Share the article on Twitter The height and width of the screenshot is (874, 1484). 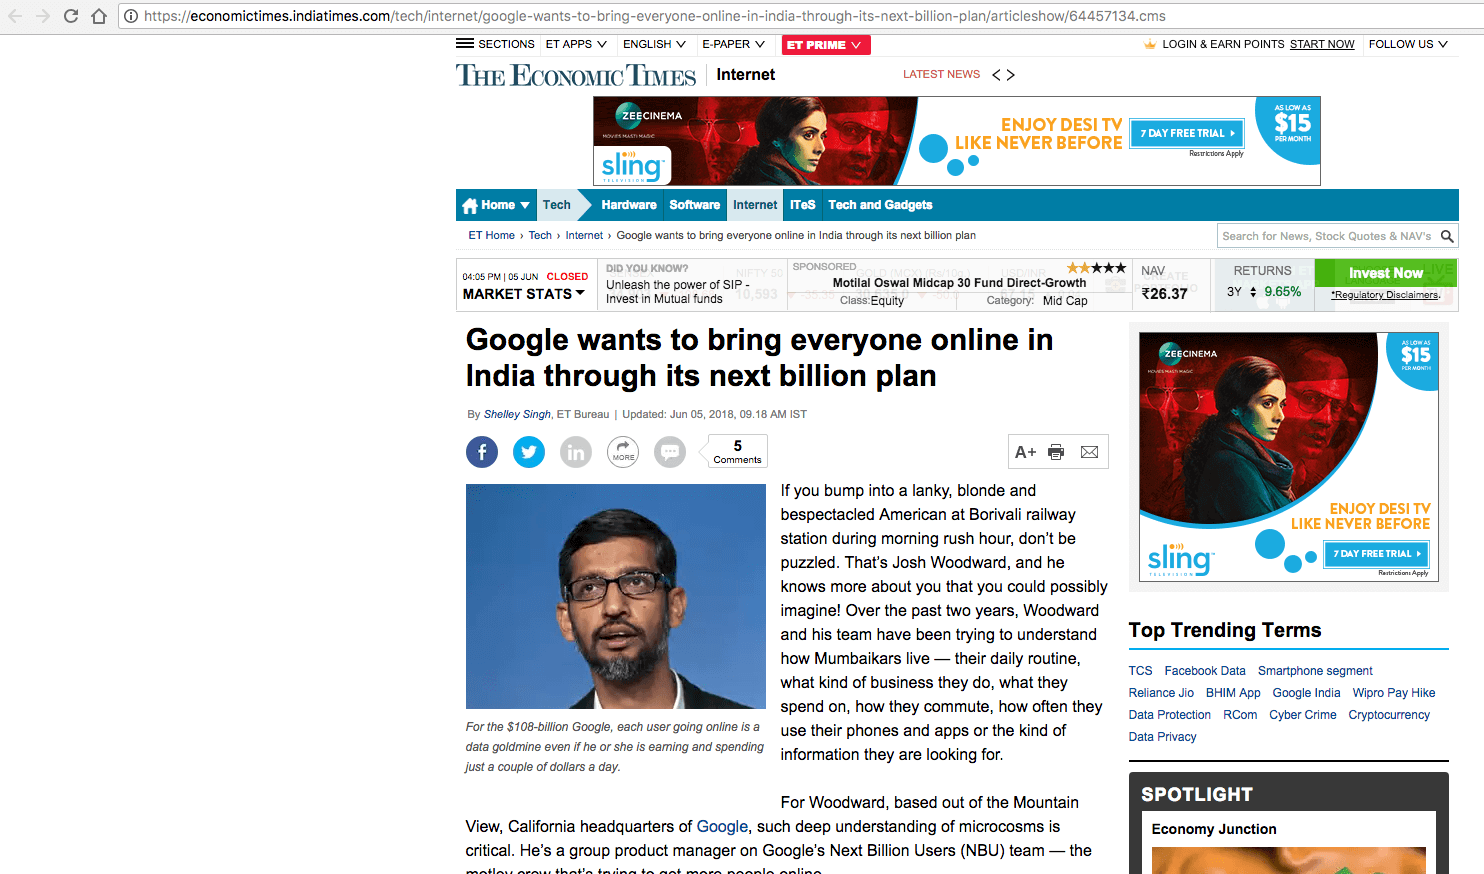(x=528, y=451)
